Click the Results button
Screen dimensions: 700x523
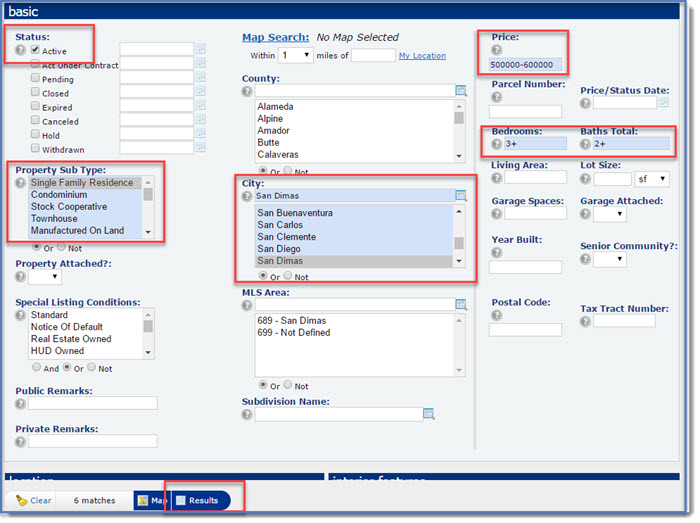pyautogui.click(x=196, y=500)
